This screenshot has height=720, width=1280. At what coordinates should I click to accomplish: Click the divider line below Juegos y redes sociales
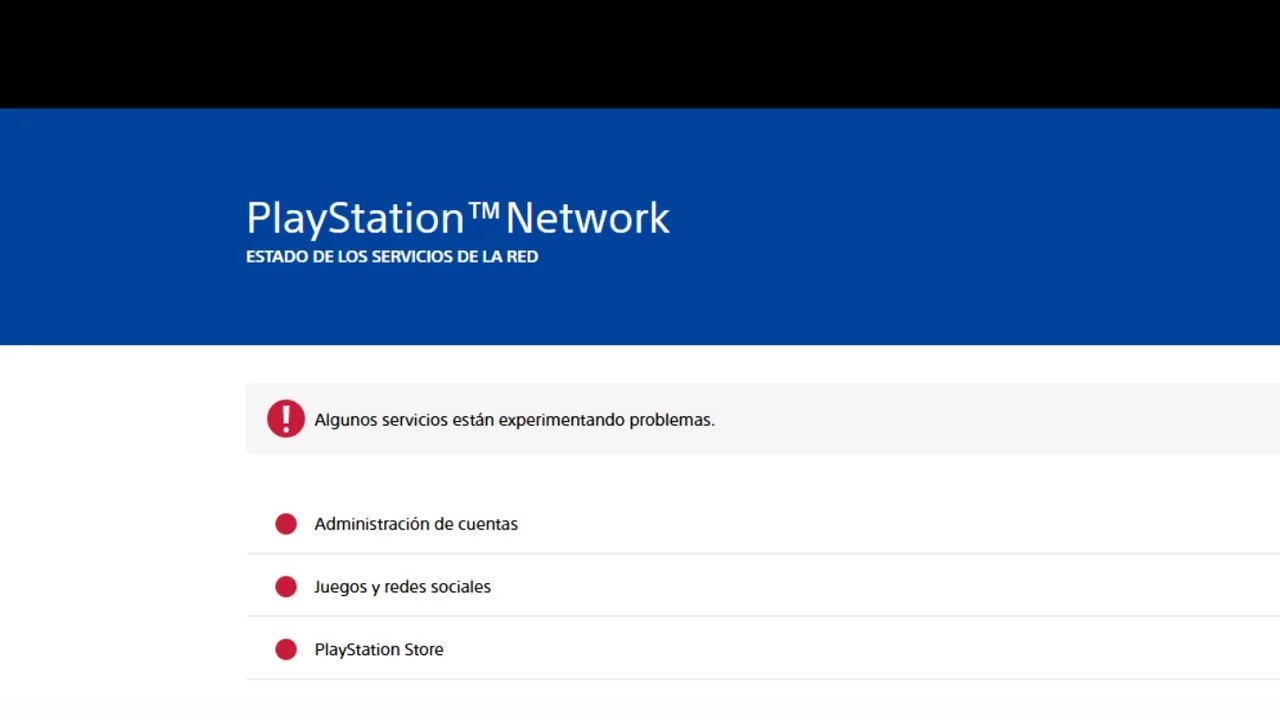(x=760, y=616)
